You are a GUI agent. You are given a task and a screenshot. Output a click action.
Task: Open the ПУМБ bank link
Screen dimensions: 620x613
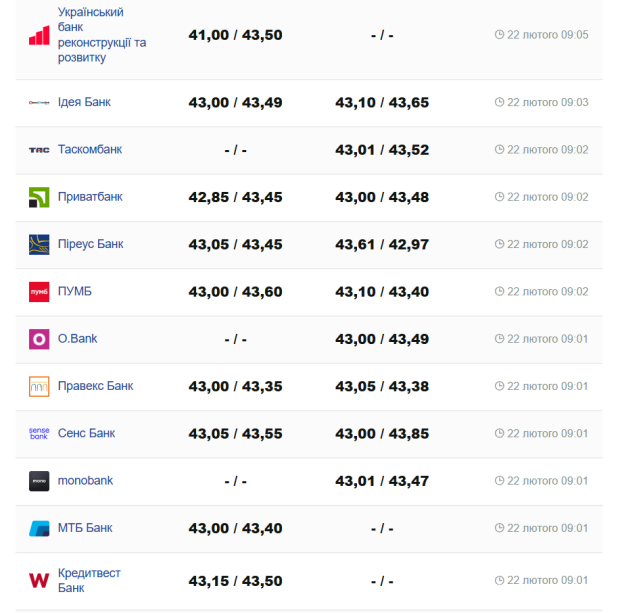coord(75,292)
